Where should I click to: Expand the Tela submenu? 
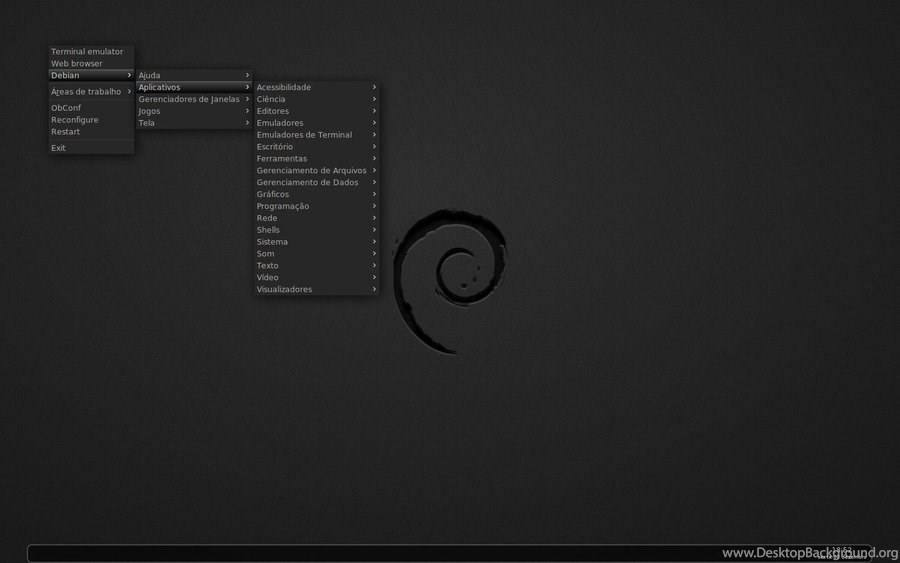tap(195, 123)
